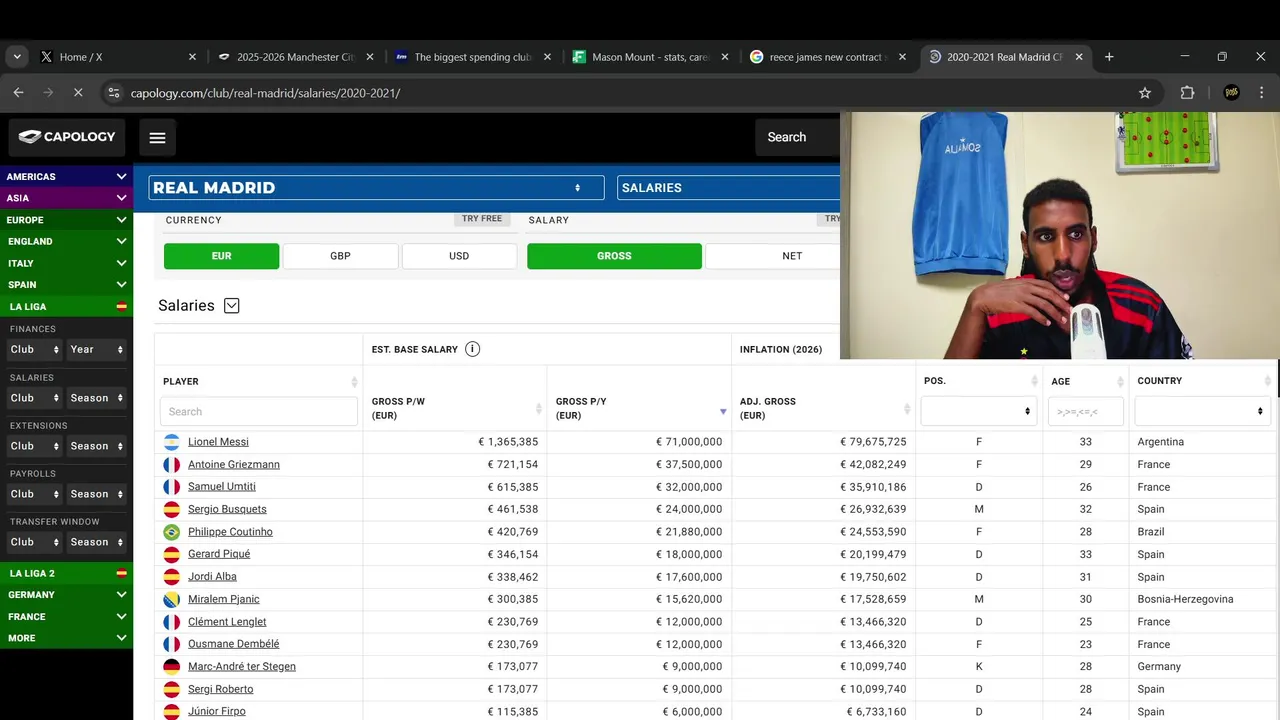Expand the France menu

(66, 617)
